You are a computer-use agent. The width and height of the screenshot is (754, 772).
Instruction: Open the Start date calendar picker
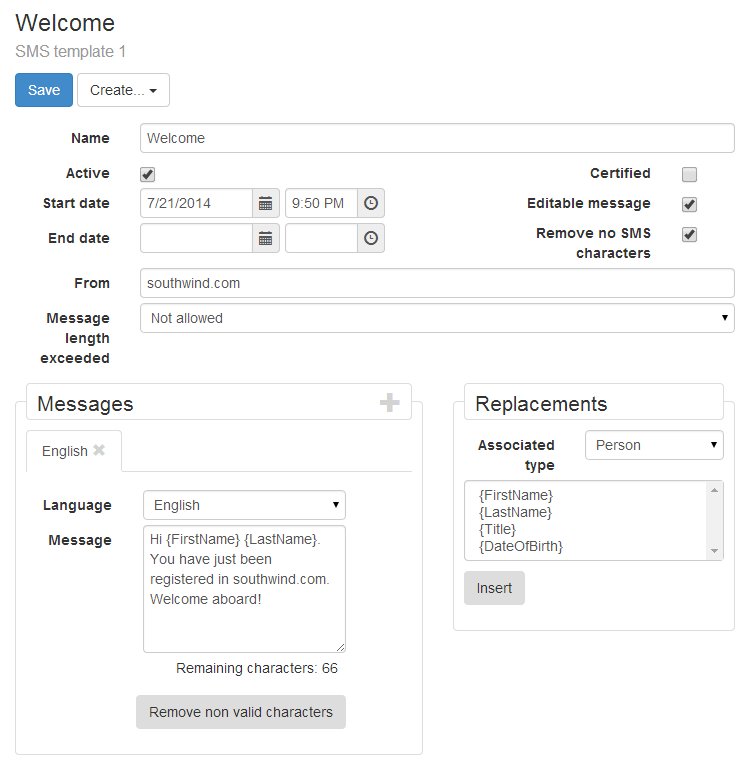(265, 203)
